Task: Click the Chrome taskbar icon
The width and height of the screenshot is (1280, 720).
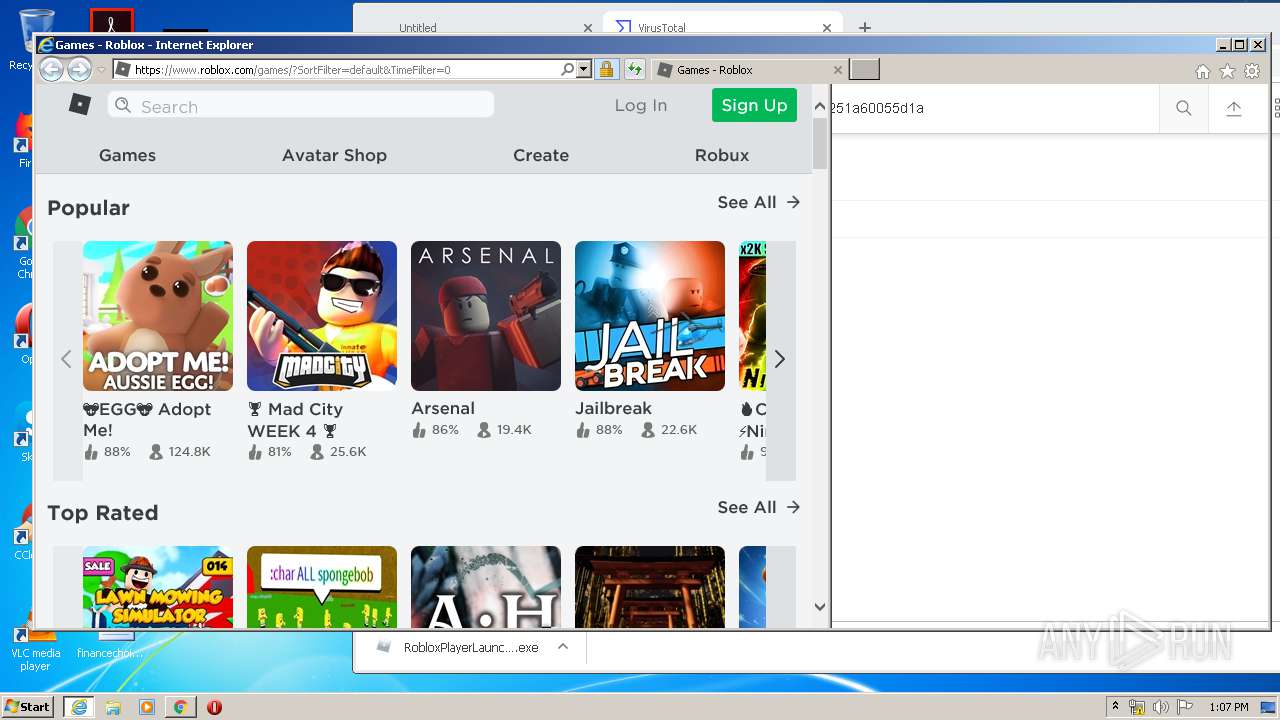Action: 180,707
